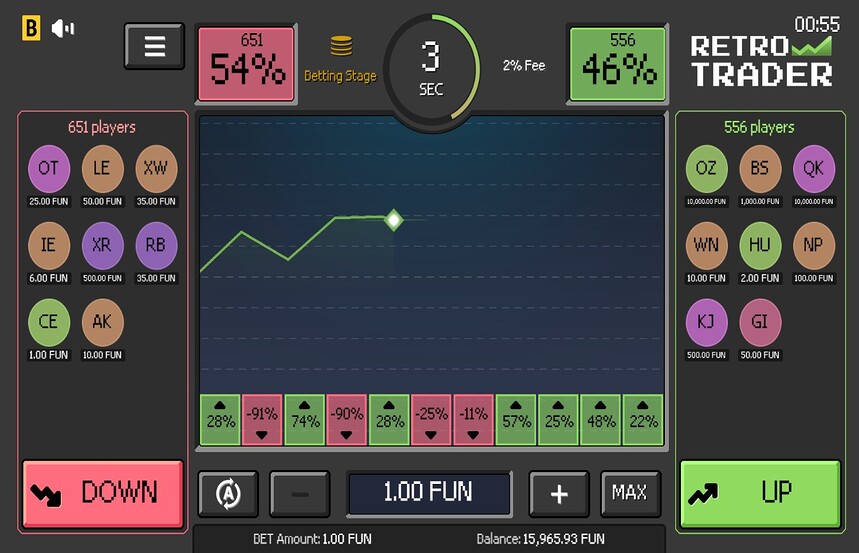
Task: Click the green 57% history result
Action: pos(516,420)
